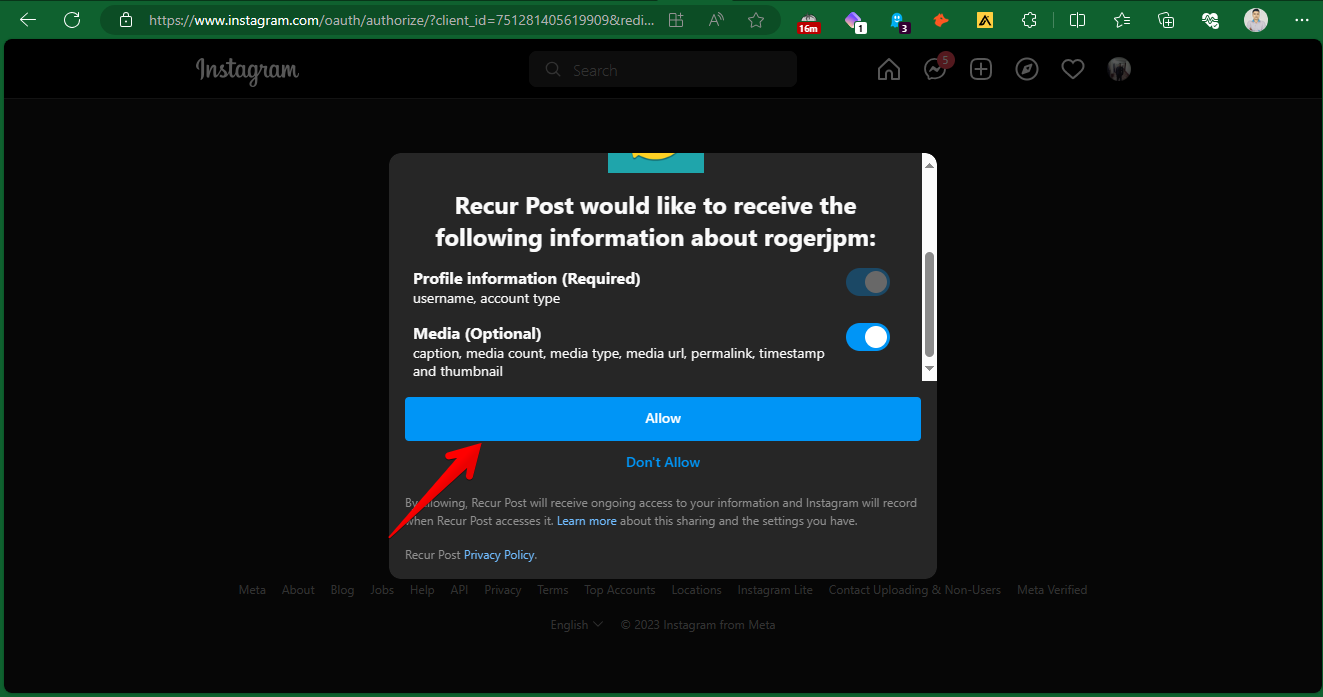Add page to favorites star icon
Screen dimensions: 1323x697
point(756,20)
